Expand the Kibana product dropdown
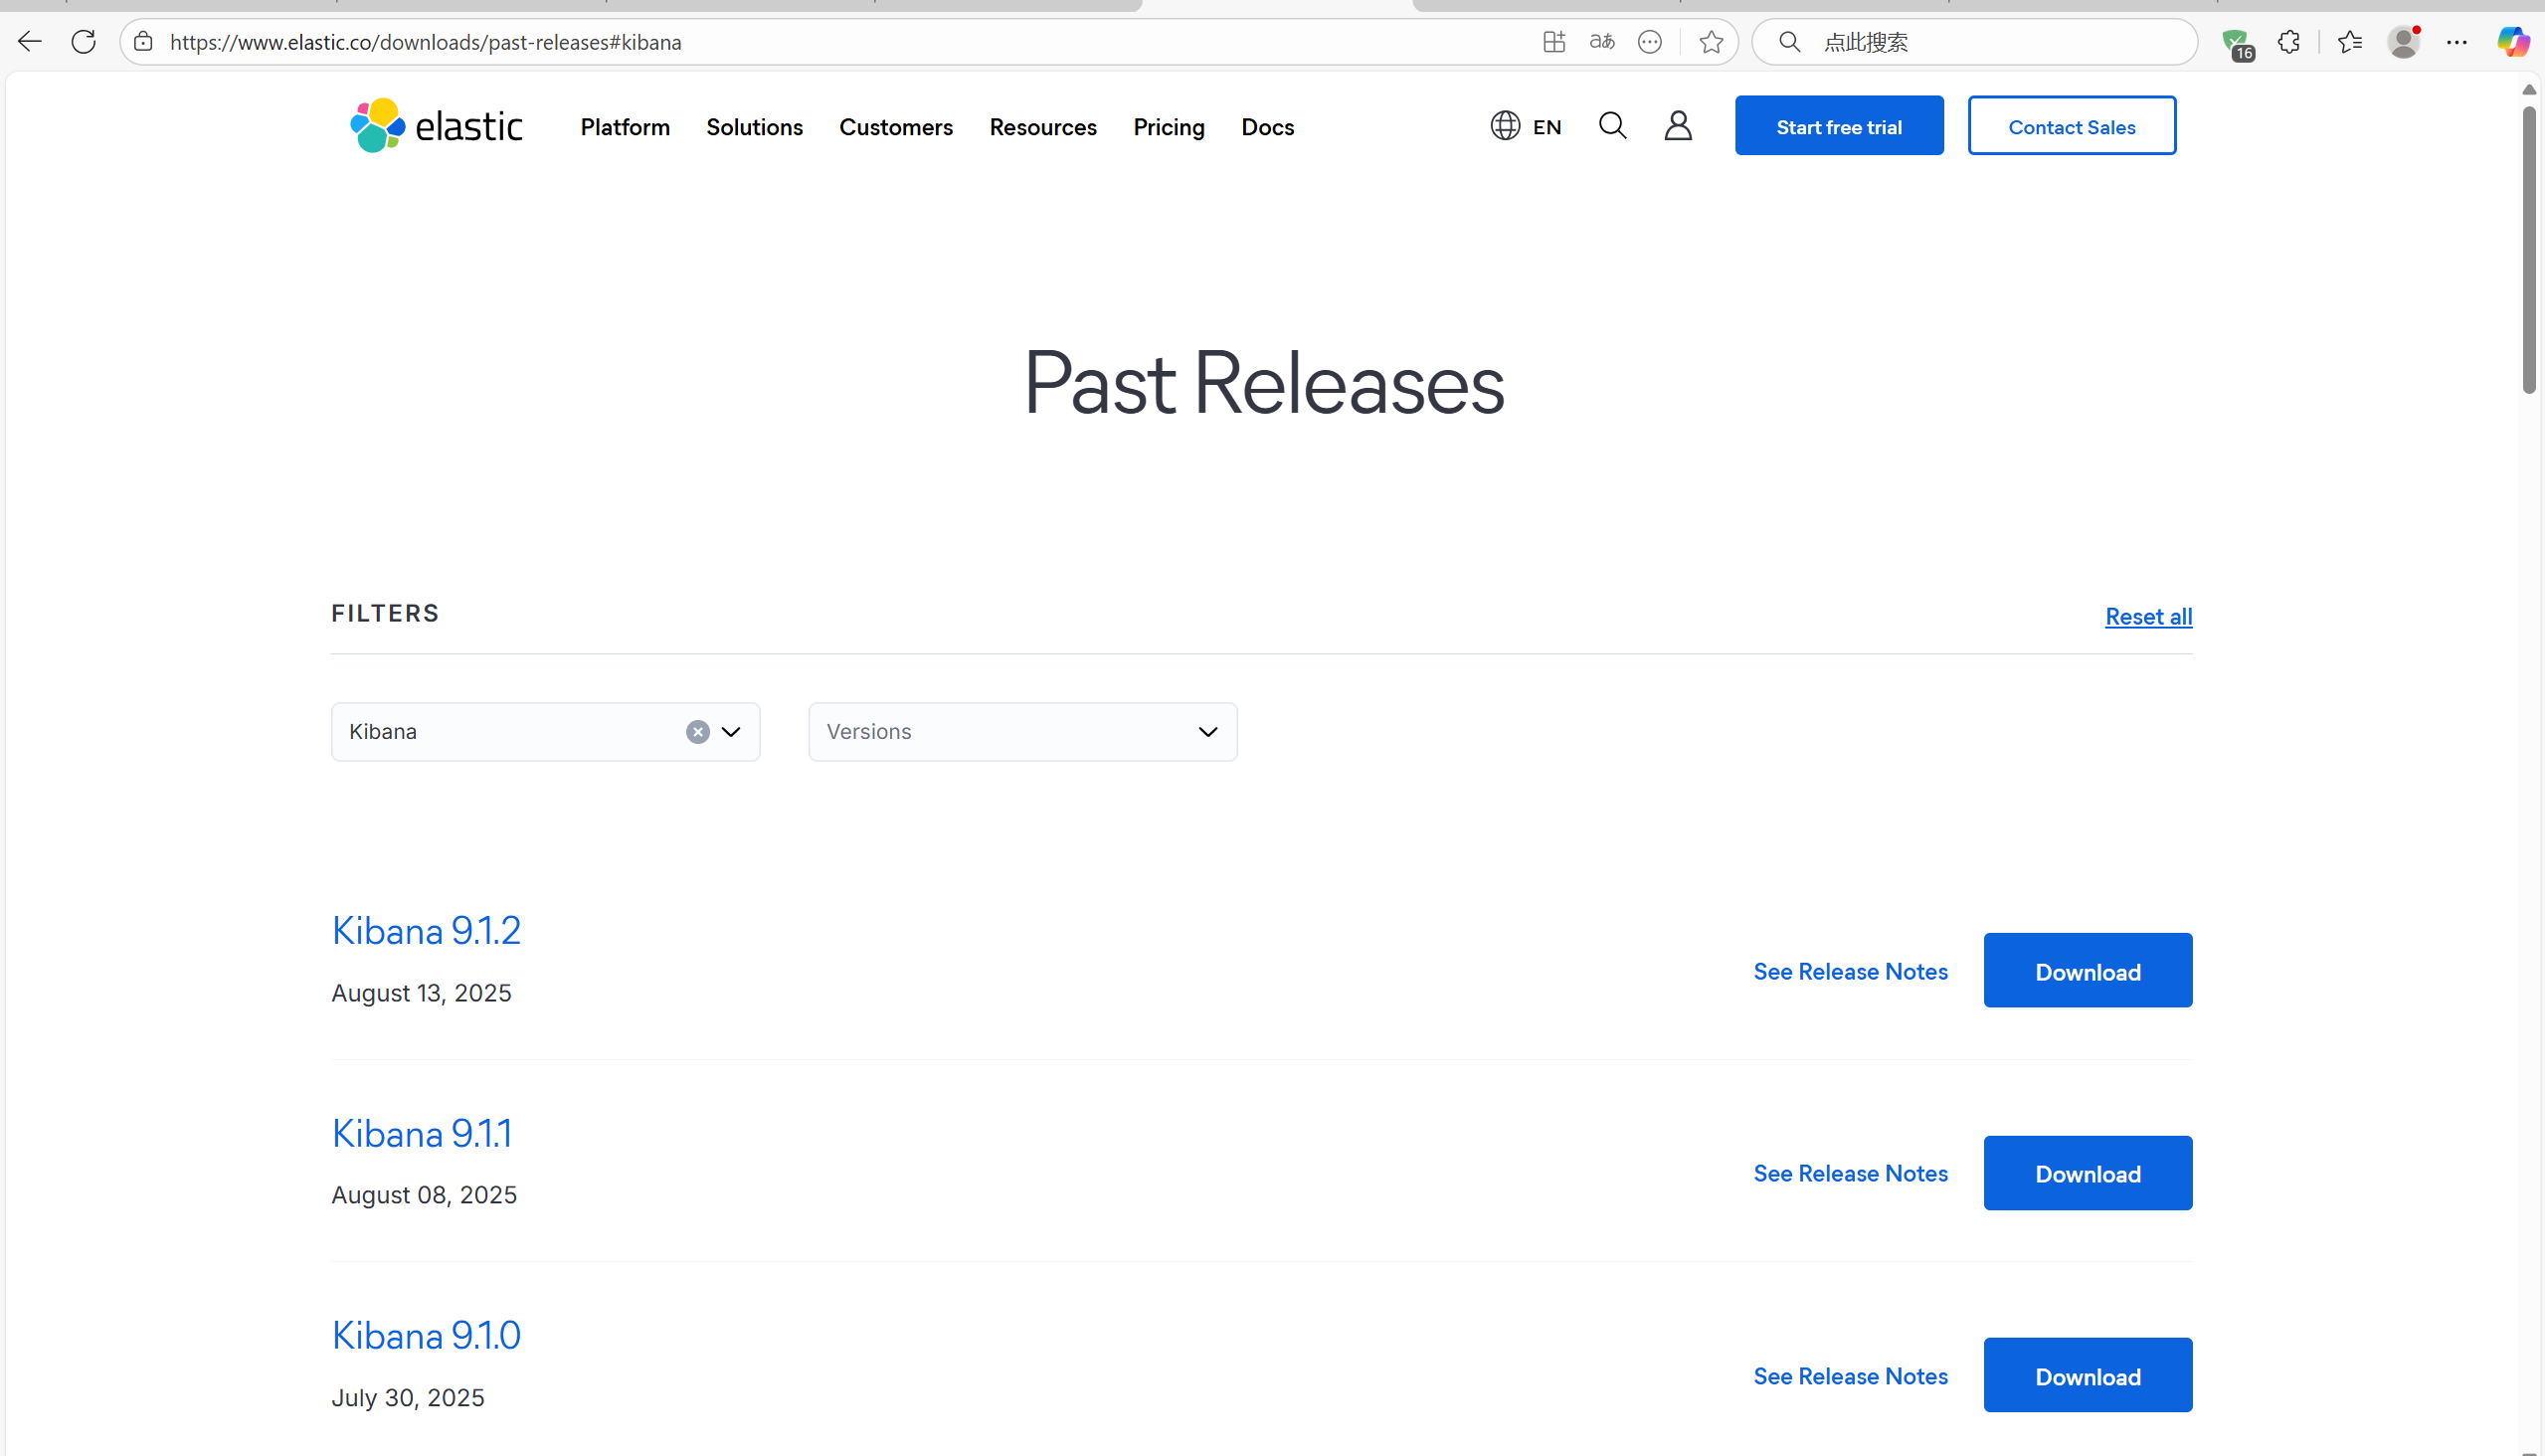Image resolution: width=2545 pixels, height=1456 pixels. tap(731, 732)
